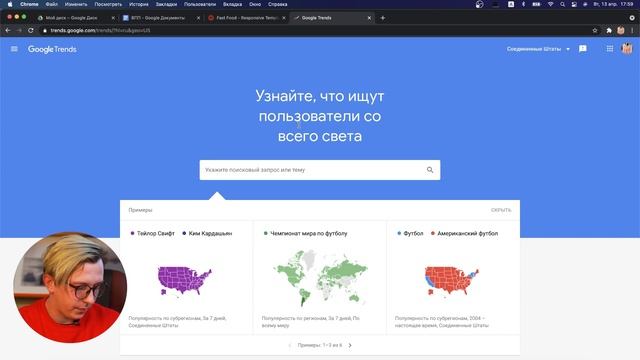
Task: Go to next examples with right chevron
Action: click(350, 345)
